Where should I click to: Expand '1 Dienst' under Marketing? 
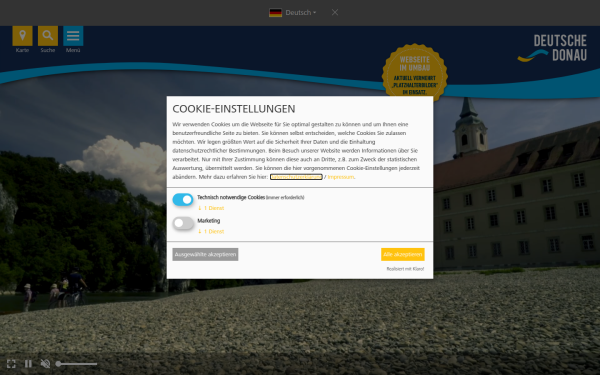click(x=211, y=232)
